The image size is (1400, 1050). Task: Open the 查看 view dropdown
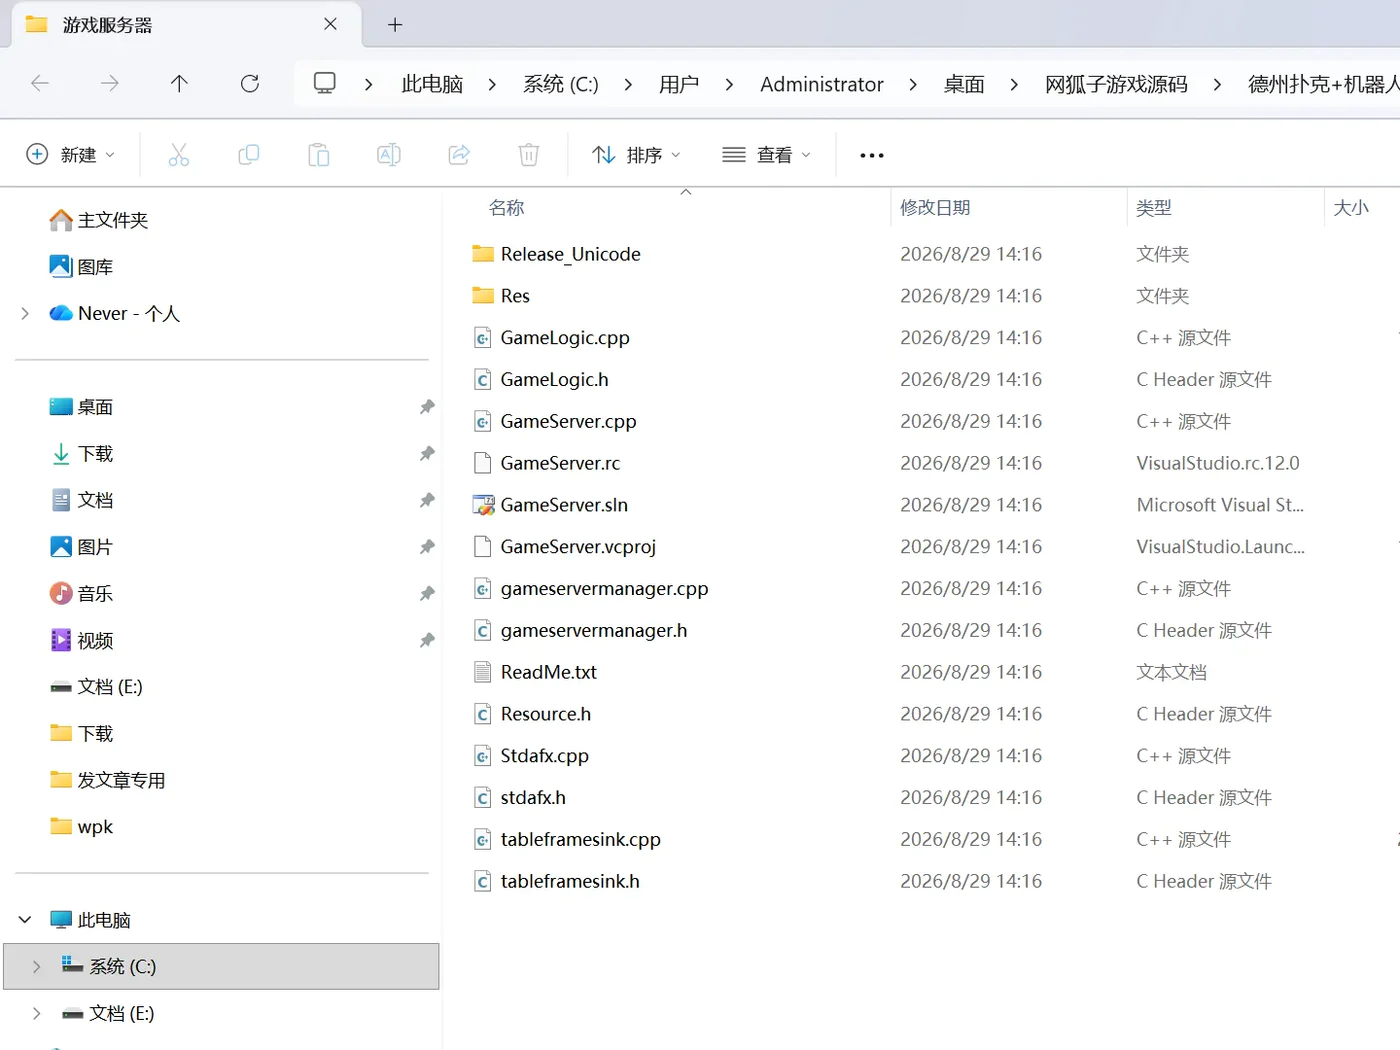[766, 155]
